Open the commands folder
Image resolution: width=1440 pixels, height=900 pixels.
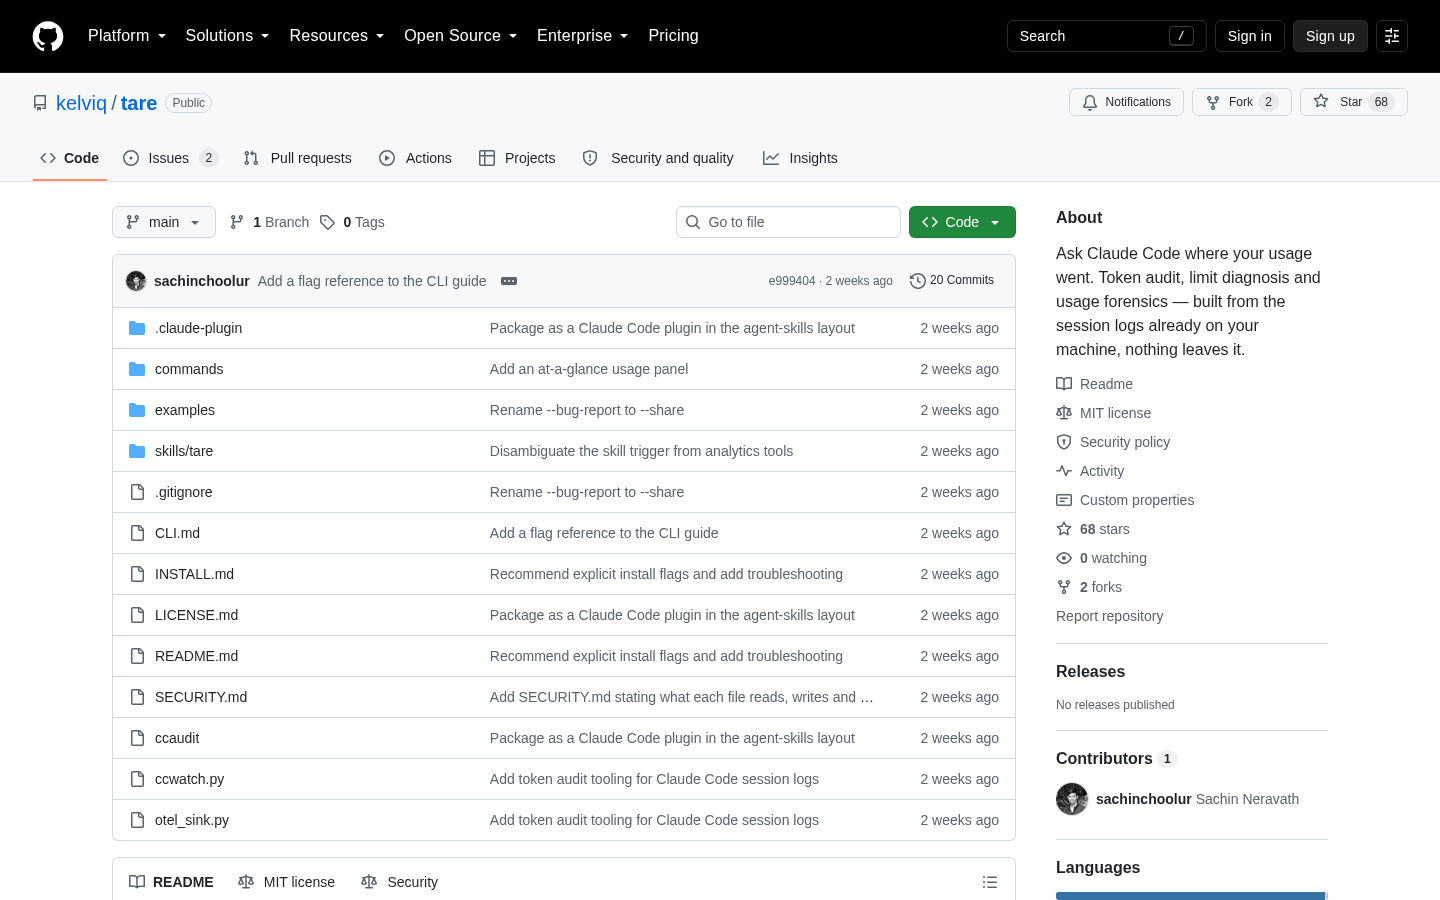coord(189,369)
